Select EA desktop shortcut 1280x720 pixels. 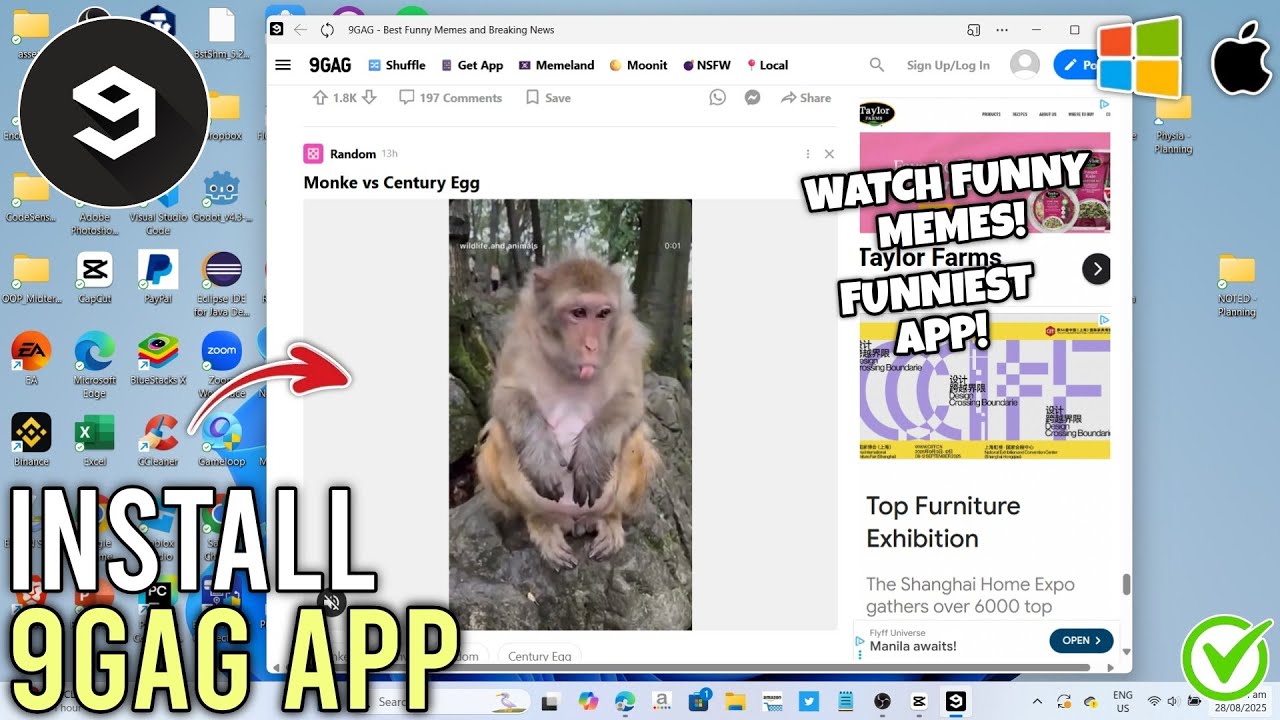pos(31,359)
